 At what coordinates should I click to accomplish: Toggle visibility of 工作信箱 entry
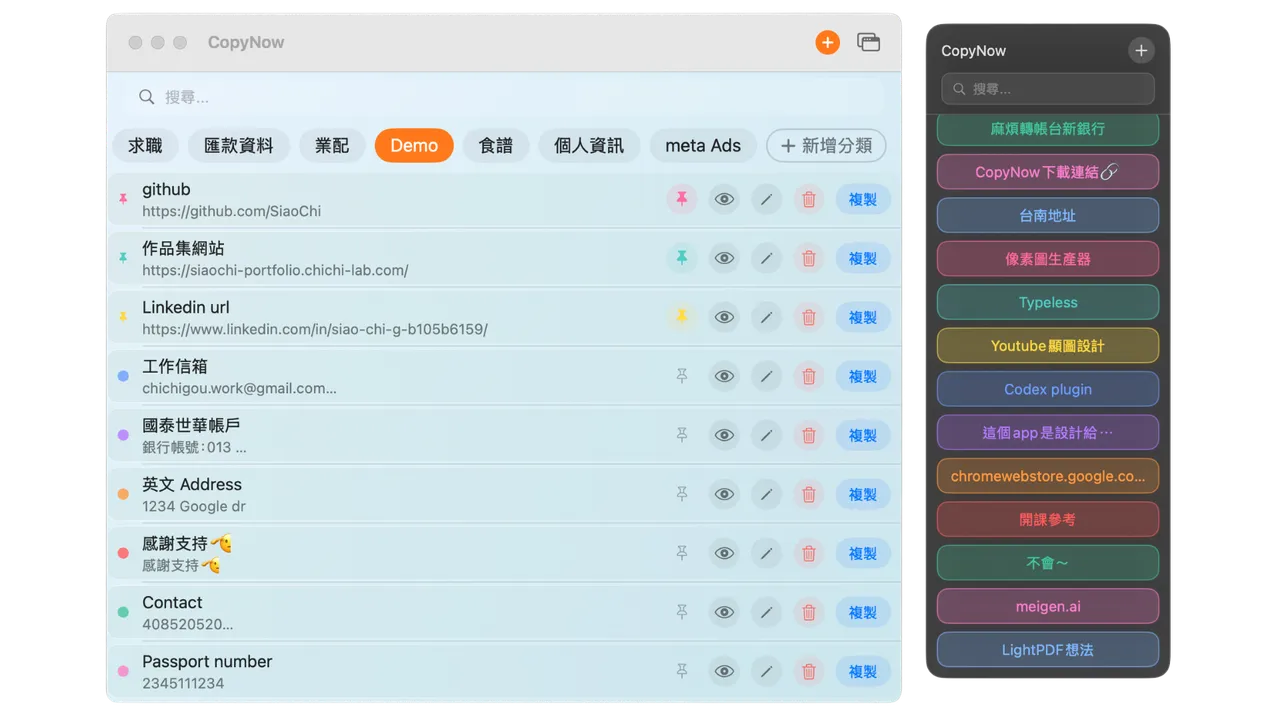tap(724, 376)
